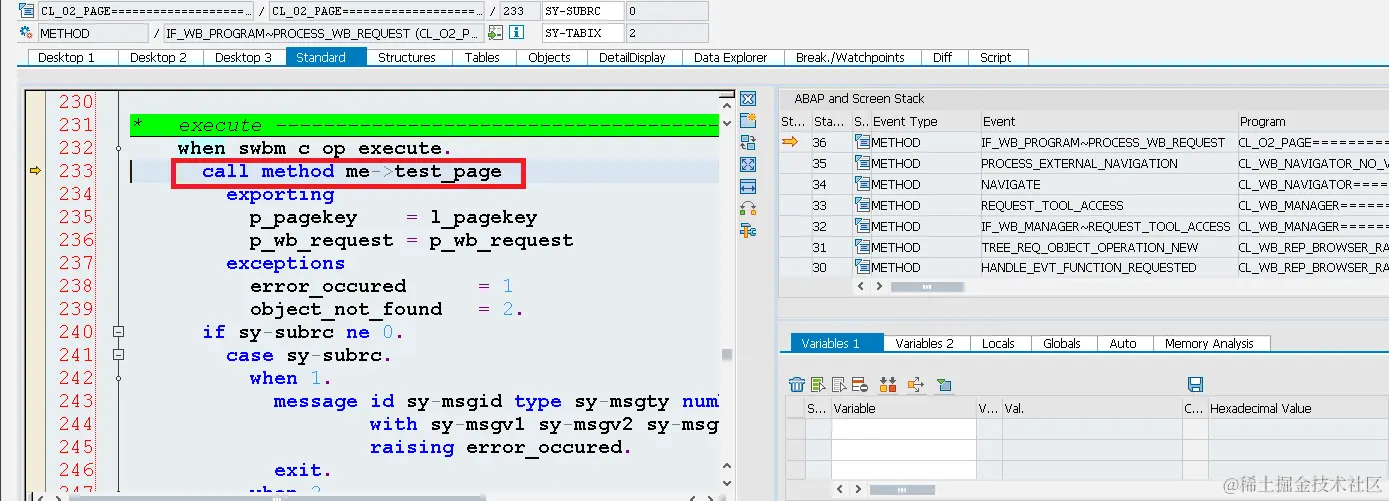1389x501 pixels.
Task: Click the tool services icon in the vertical toolbar
Action: (747, 230)
